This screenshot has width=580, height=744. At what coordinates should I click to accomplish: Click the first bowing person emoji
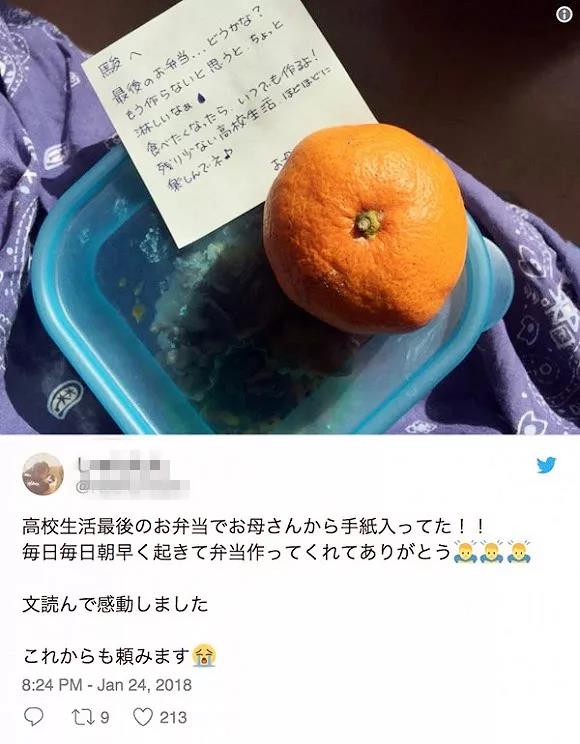[x=465, y=552]
